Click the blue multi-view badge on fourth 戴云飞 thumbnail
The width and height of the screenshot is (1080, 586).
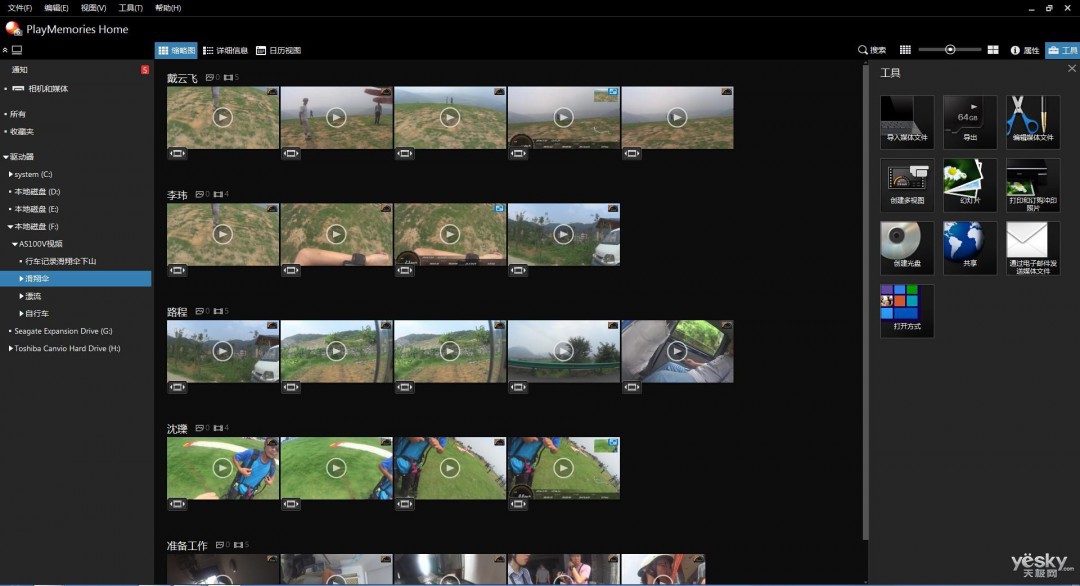[612, 92]
